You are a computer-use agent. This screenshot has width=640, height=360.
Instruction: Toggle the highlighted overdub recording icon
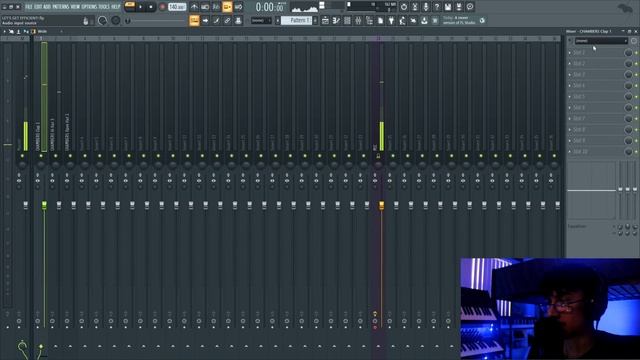(x=227, y=7)
